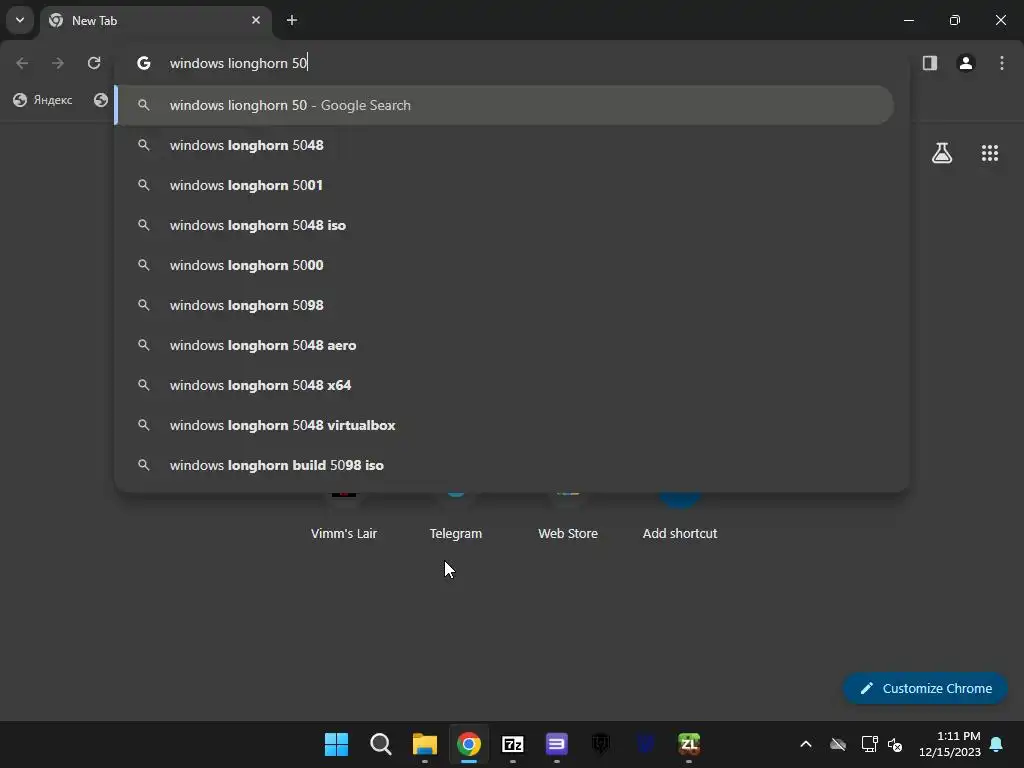Show hidden system tray icons

[x=806, y=744]
